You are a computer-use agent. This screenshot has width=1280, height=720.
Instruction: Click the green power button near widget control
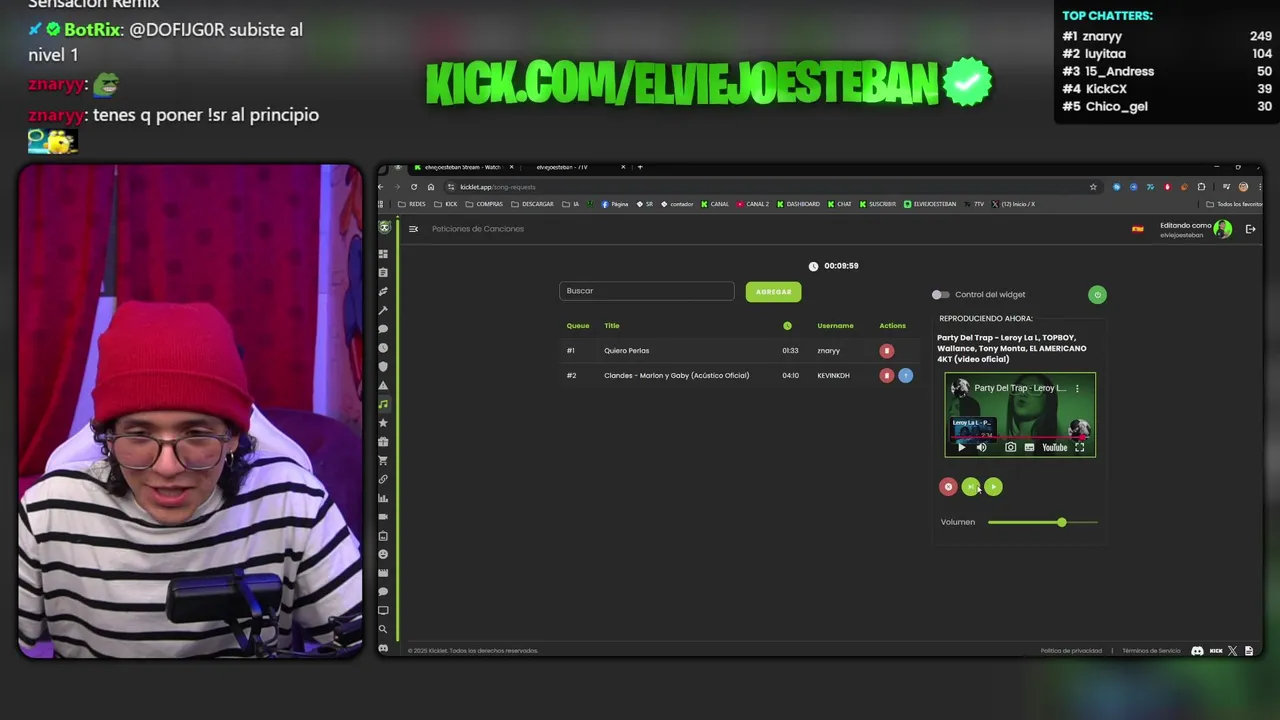[1097, 294]
